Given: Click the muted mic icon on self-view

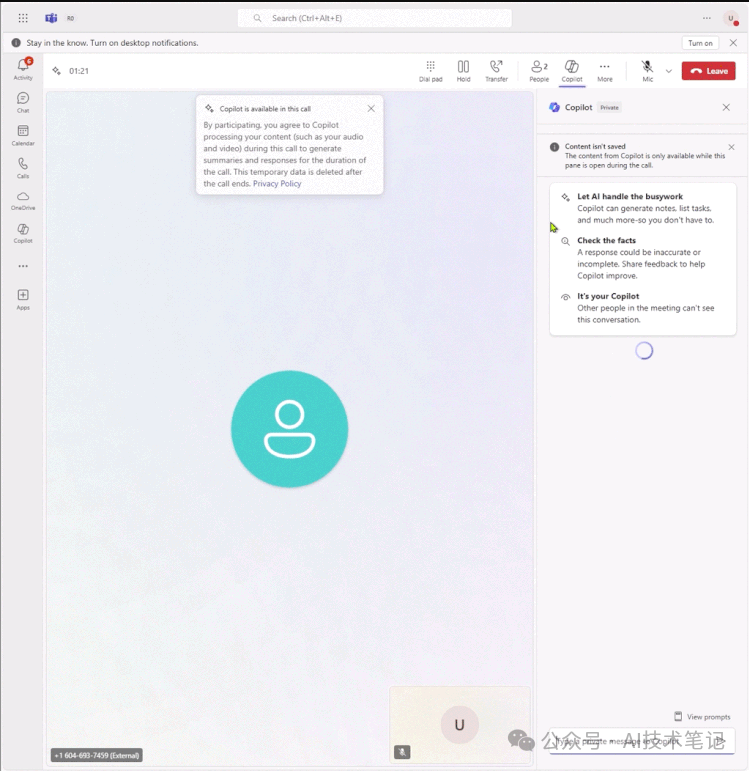Looking at the screenshot, I should (402, 752).
